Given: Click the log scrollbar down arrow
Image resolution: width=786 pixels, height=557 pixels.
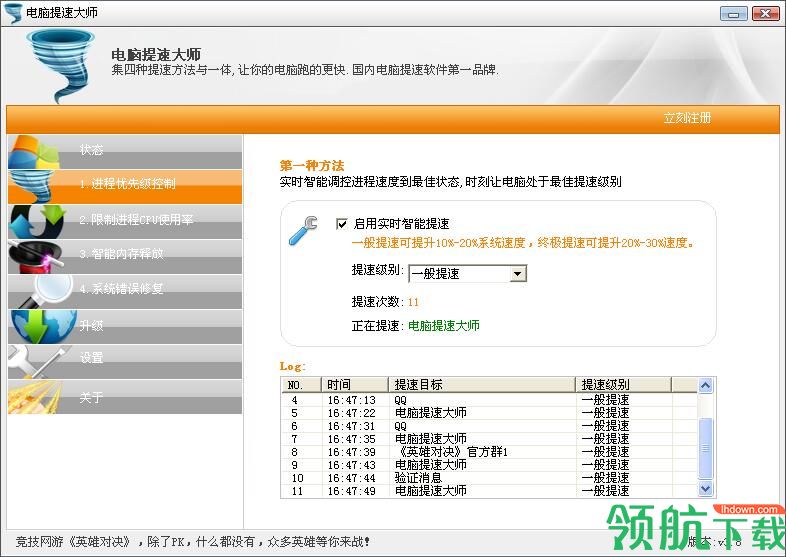Looking at the screenshot, I should pos(705,488).
